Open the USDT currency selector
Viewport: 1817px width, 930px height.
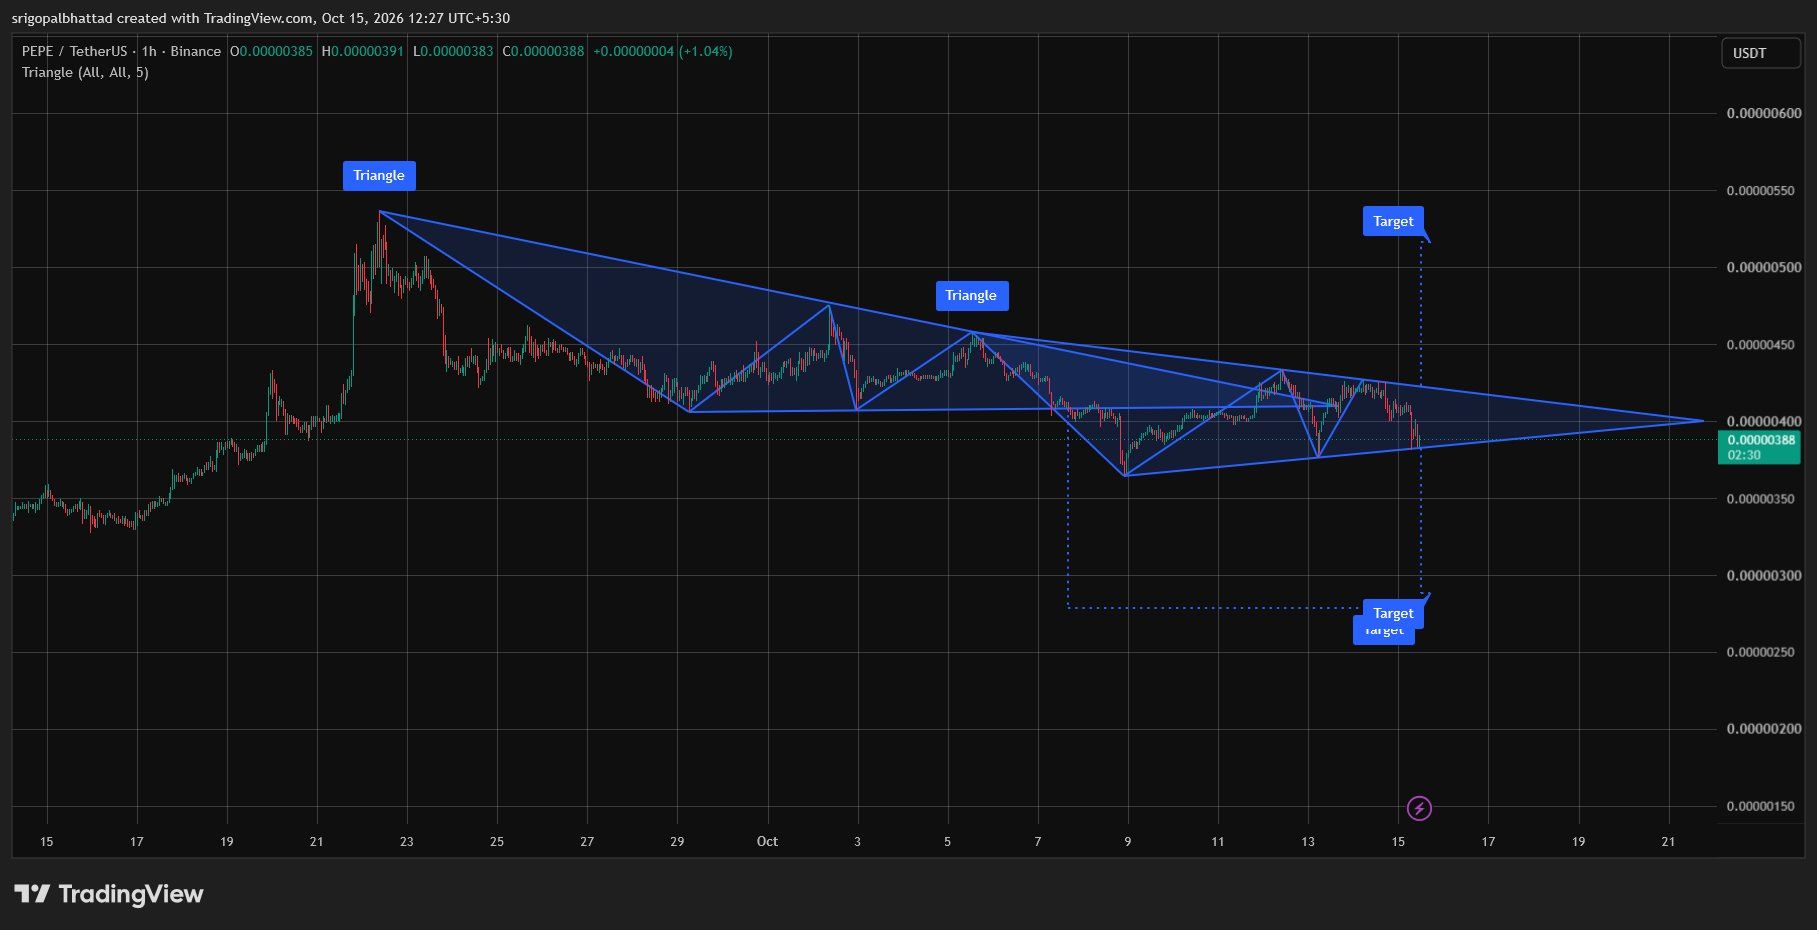coord(1760,53)
